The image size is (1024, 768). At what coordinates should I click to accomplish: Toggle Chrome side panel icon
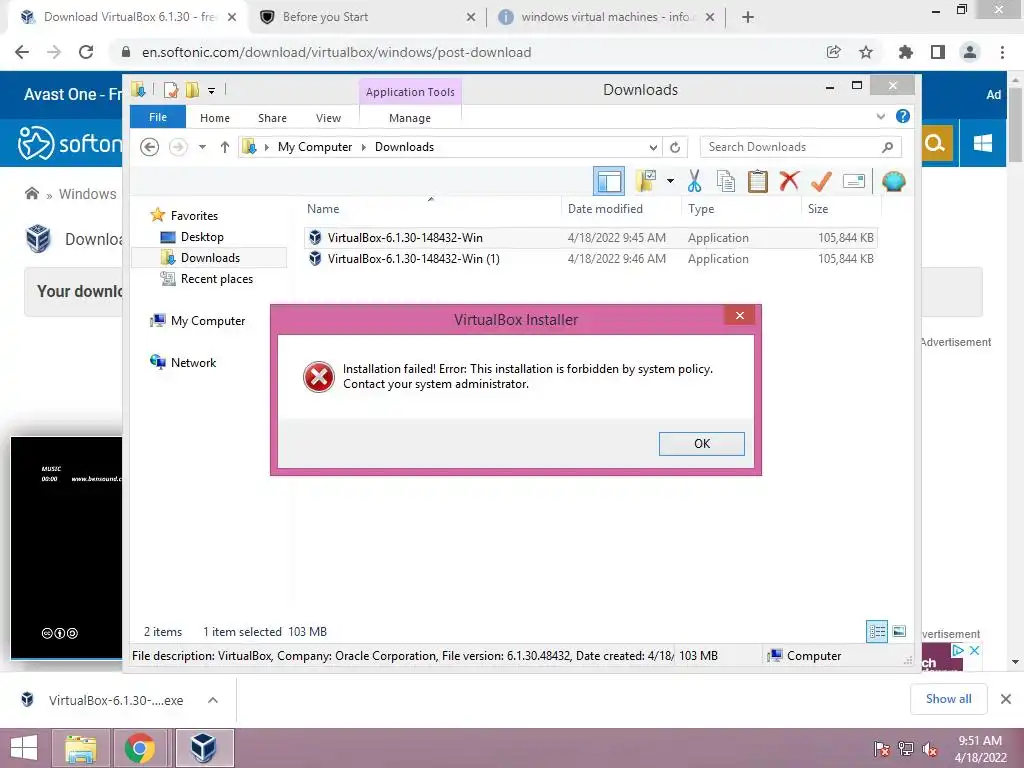click(938, 52)
